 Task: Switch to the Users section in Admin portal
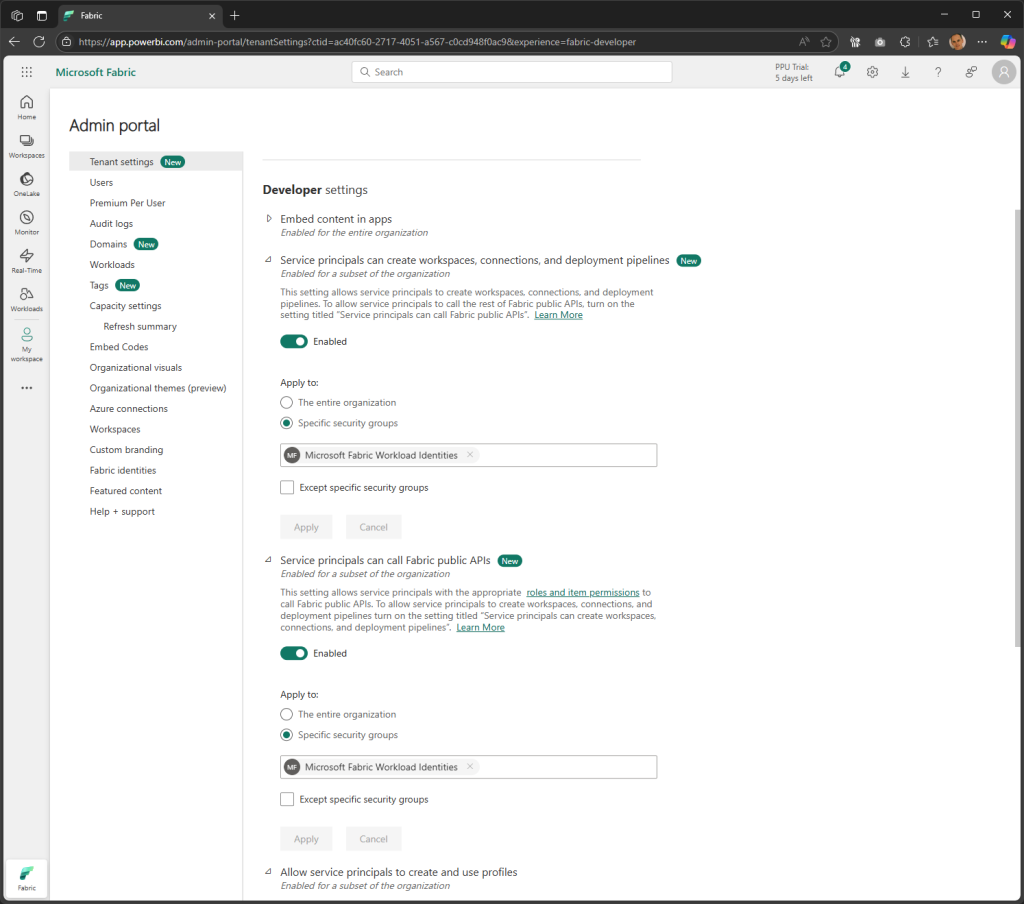click(101, 182)
